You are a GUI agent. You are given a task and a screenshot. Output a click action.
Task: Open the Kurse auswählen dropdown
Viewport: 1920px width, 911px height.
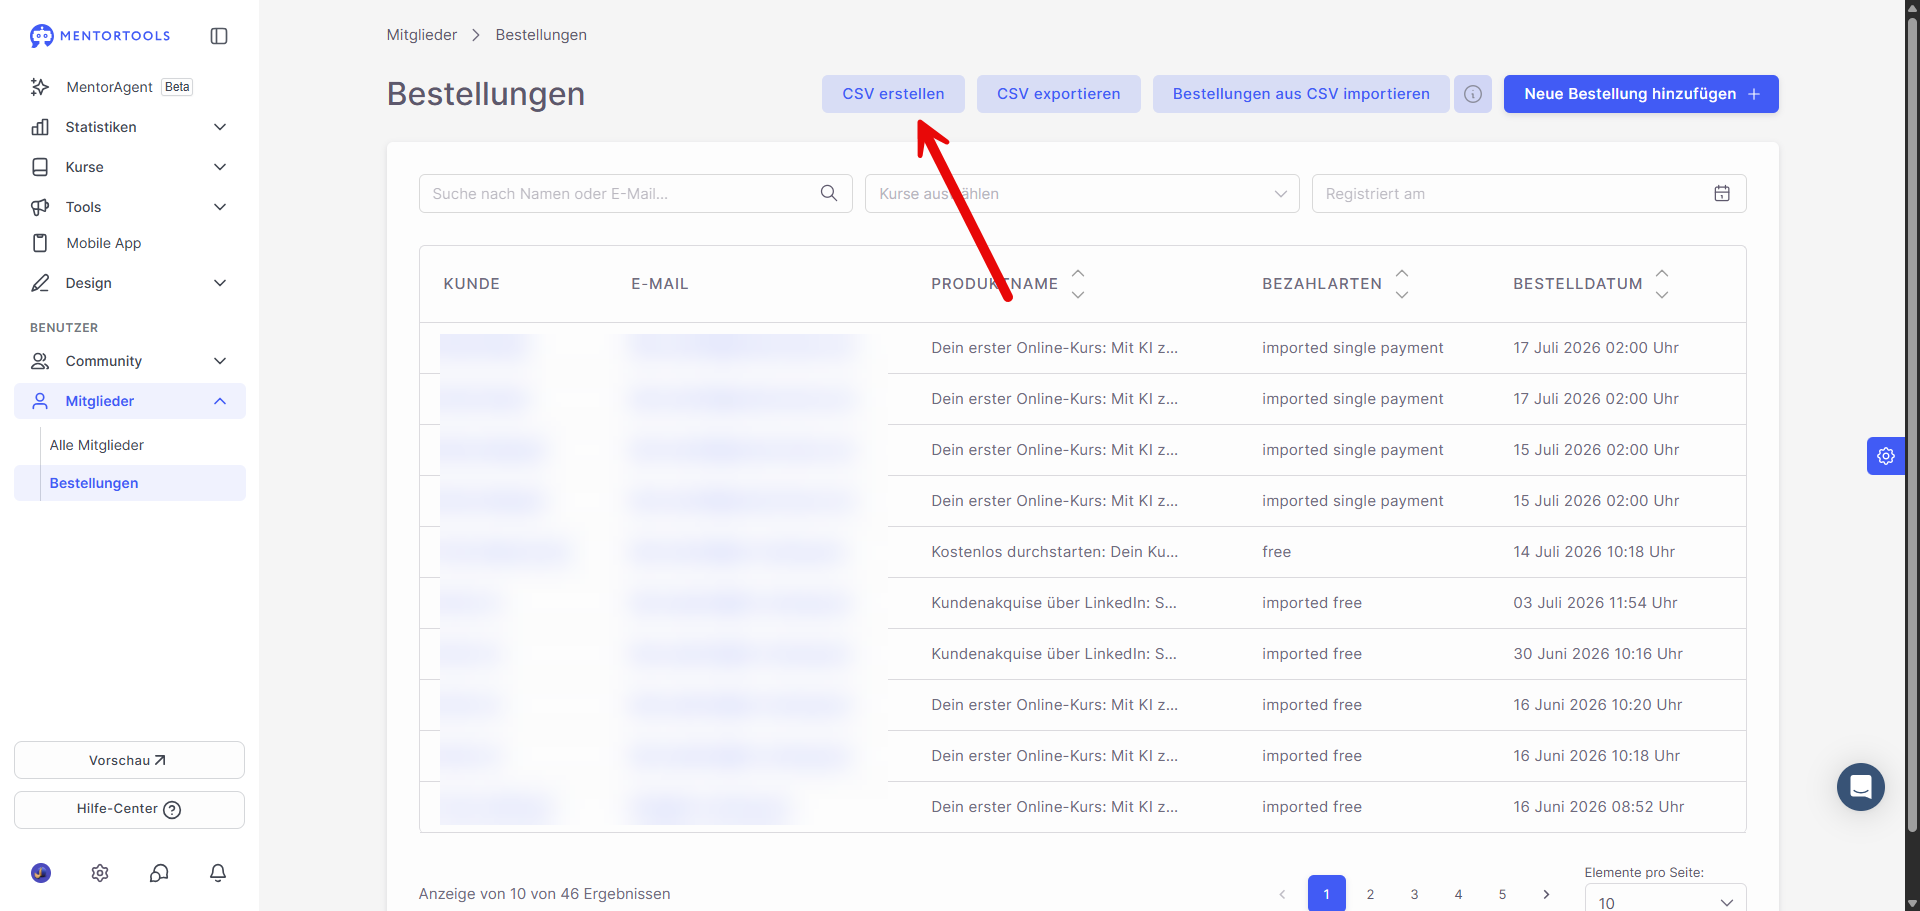pyautogui.click(x=1082, y=194)
